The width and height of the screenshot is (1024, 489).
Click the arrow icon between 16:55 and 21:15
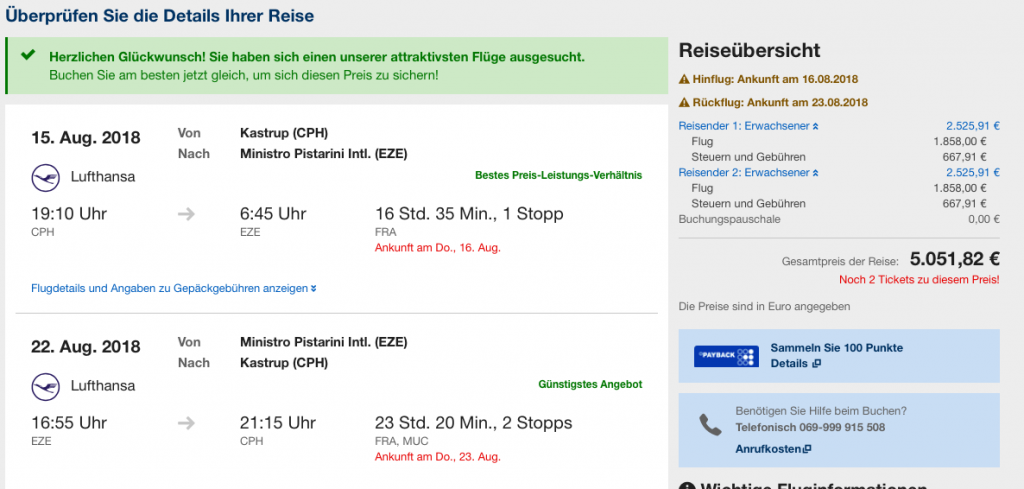pyautogui.click(x=187, y=423)
